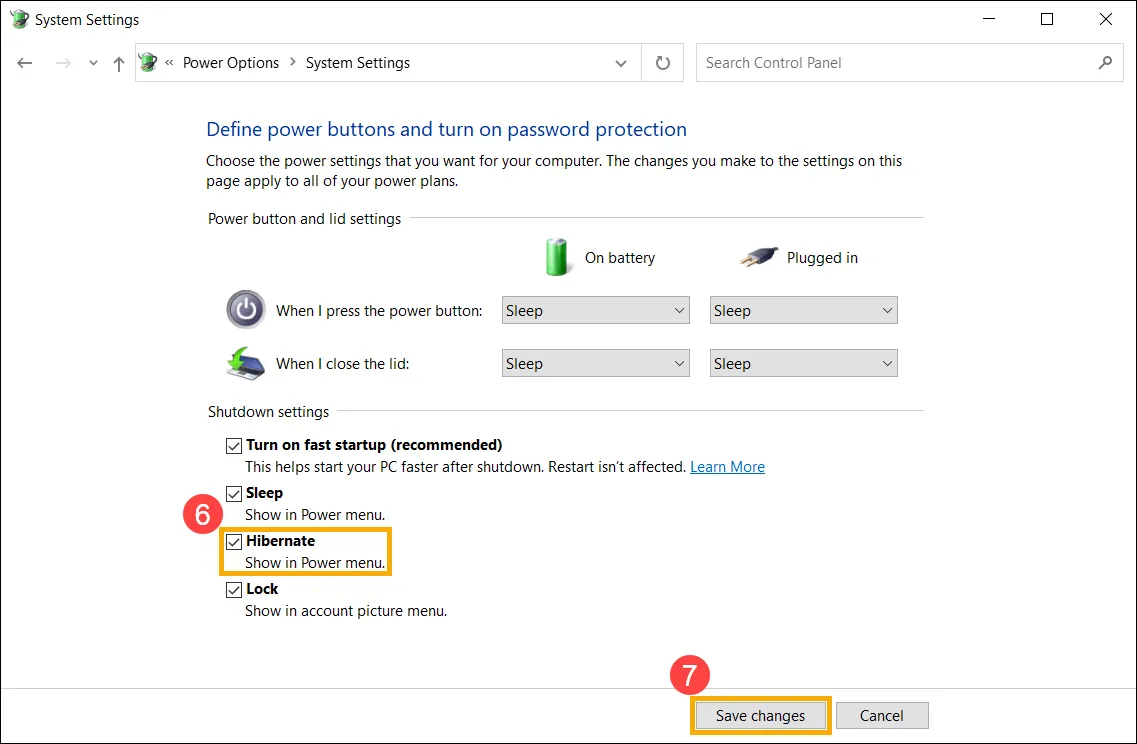
Task: Uncheck Turn on fast startup
Action: pyautogui.click(x=233, y=445)
